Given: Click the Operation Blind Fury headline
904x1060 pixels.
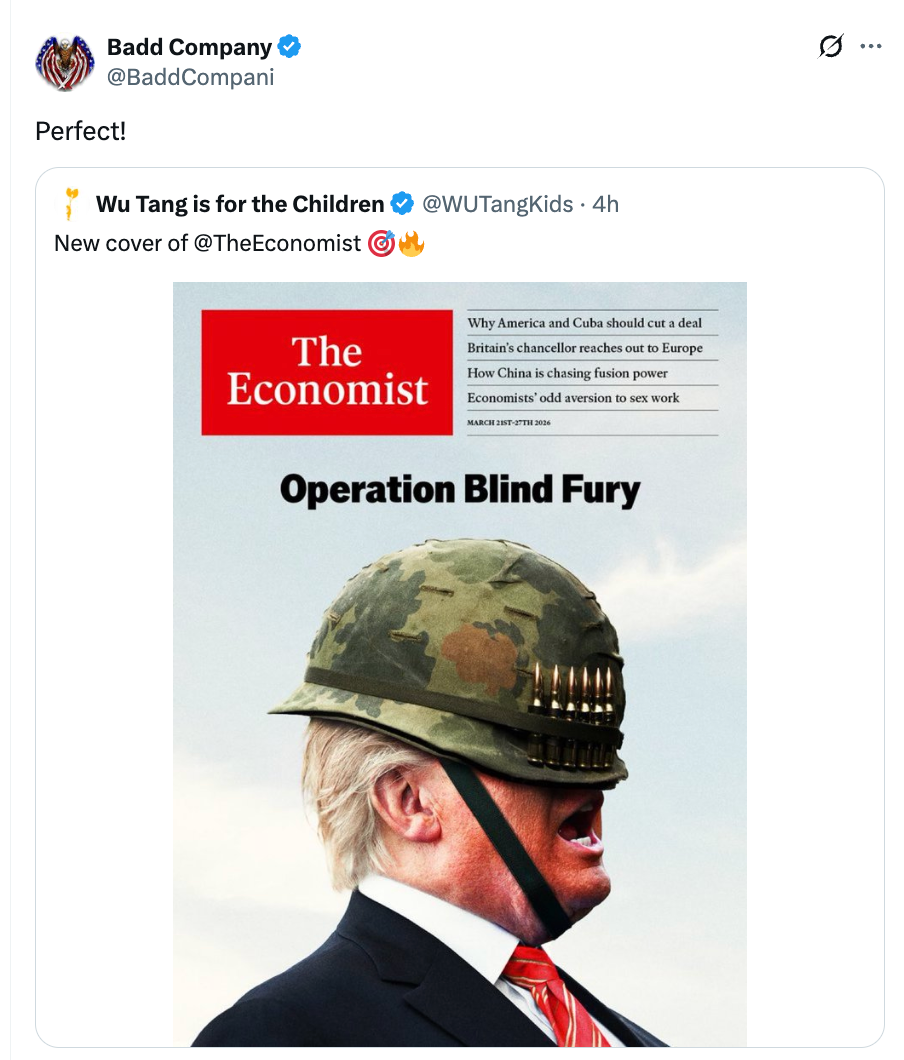Looking at the screenshot, I should click(459, 490).
